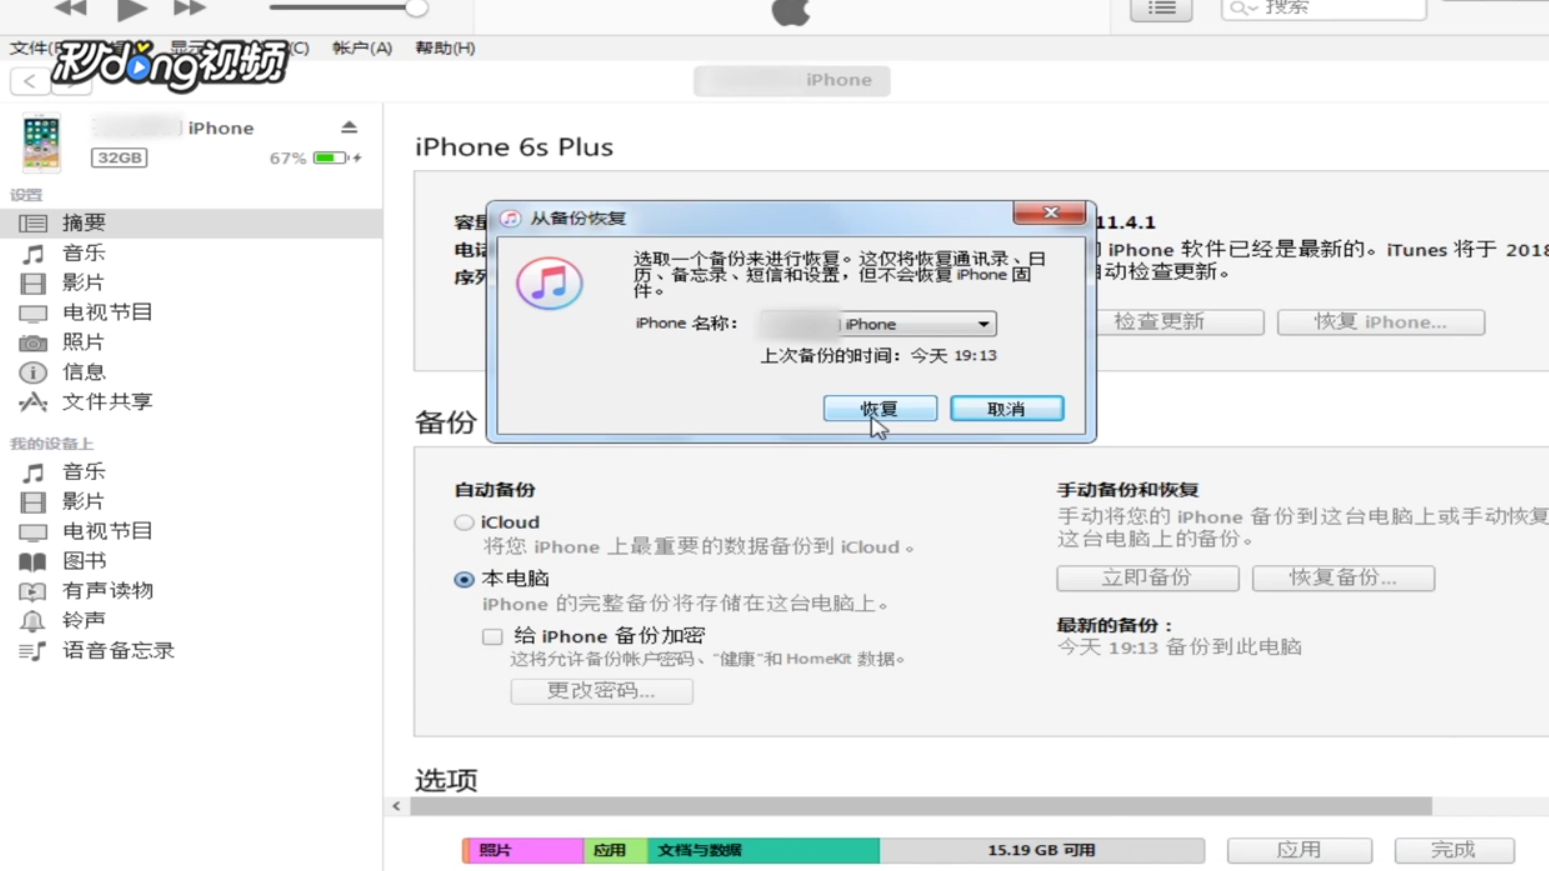Click the play button
Viewport: 1549px width, 871px height.
pyautogui.click(x=131, y=10)
